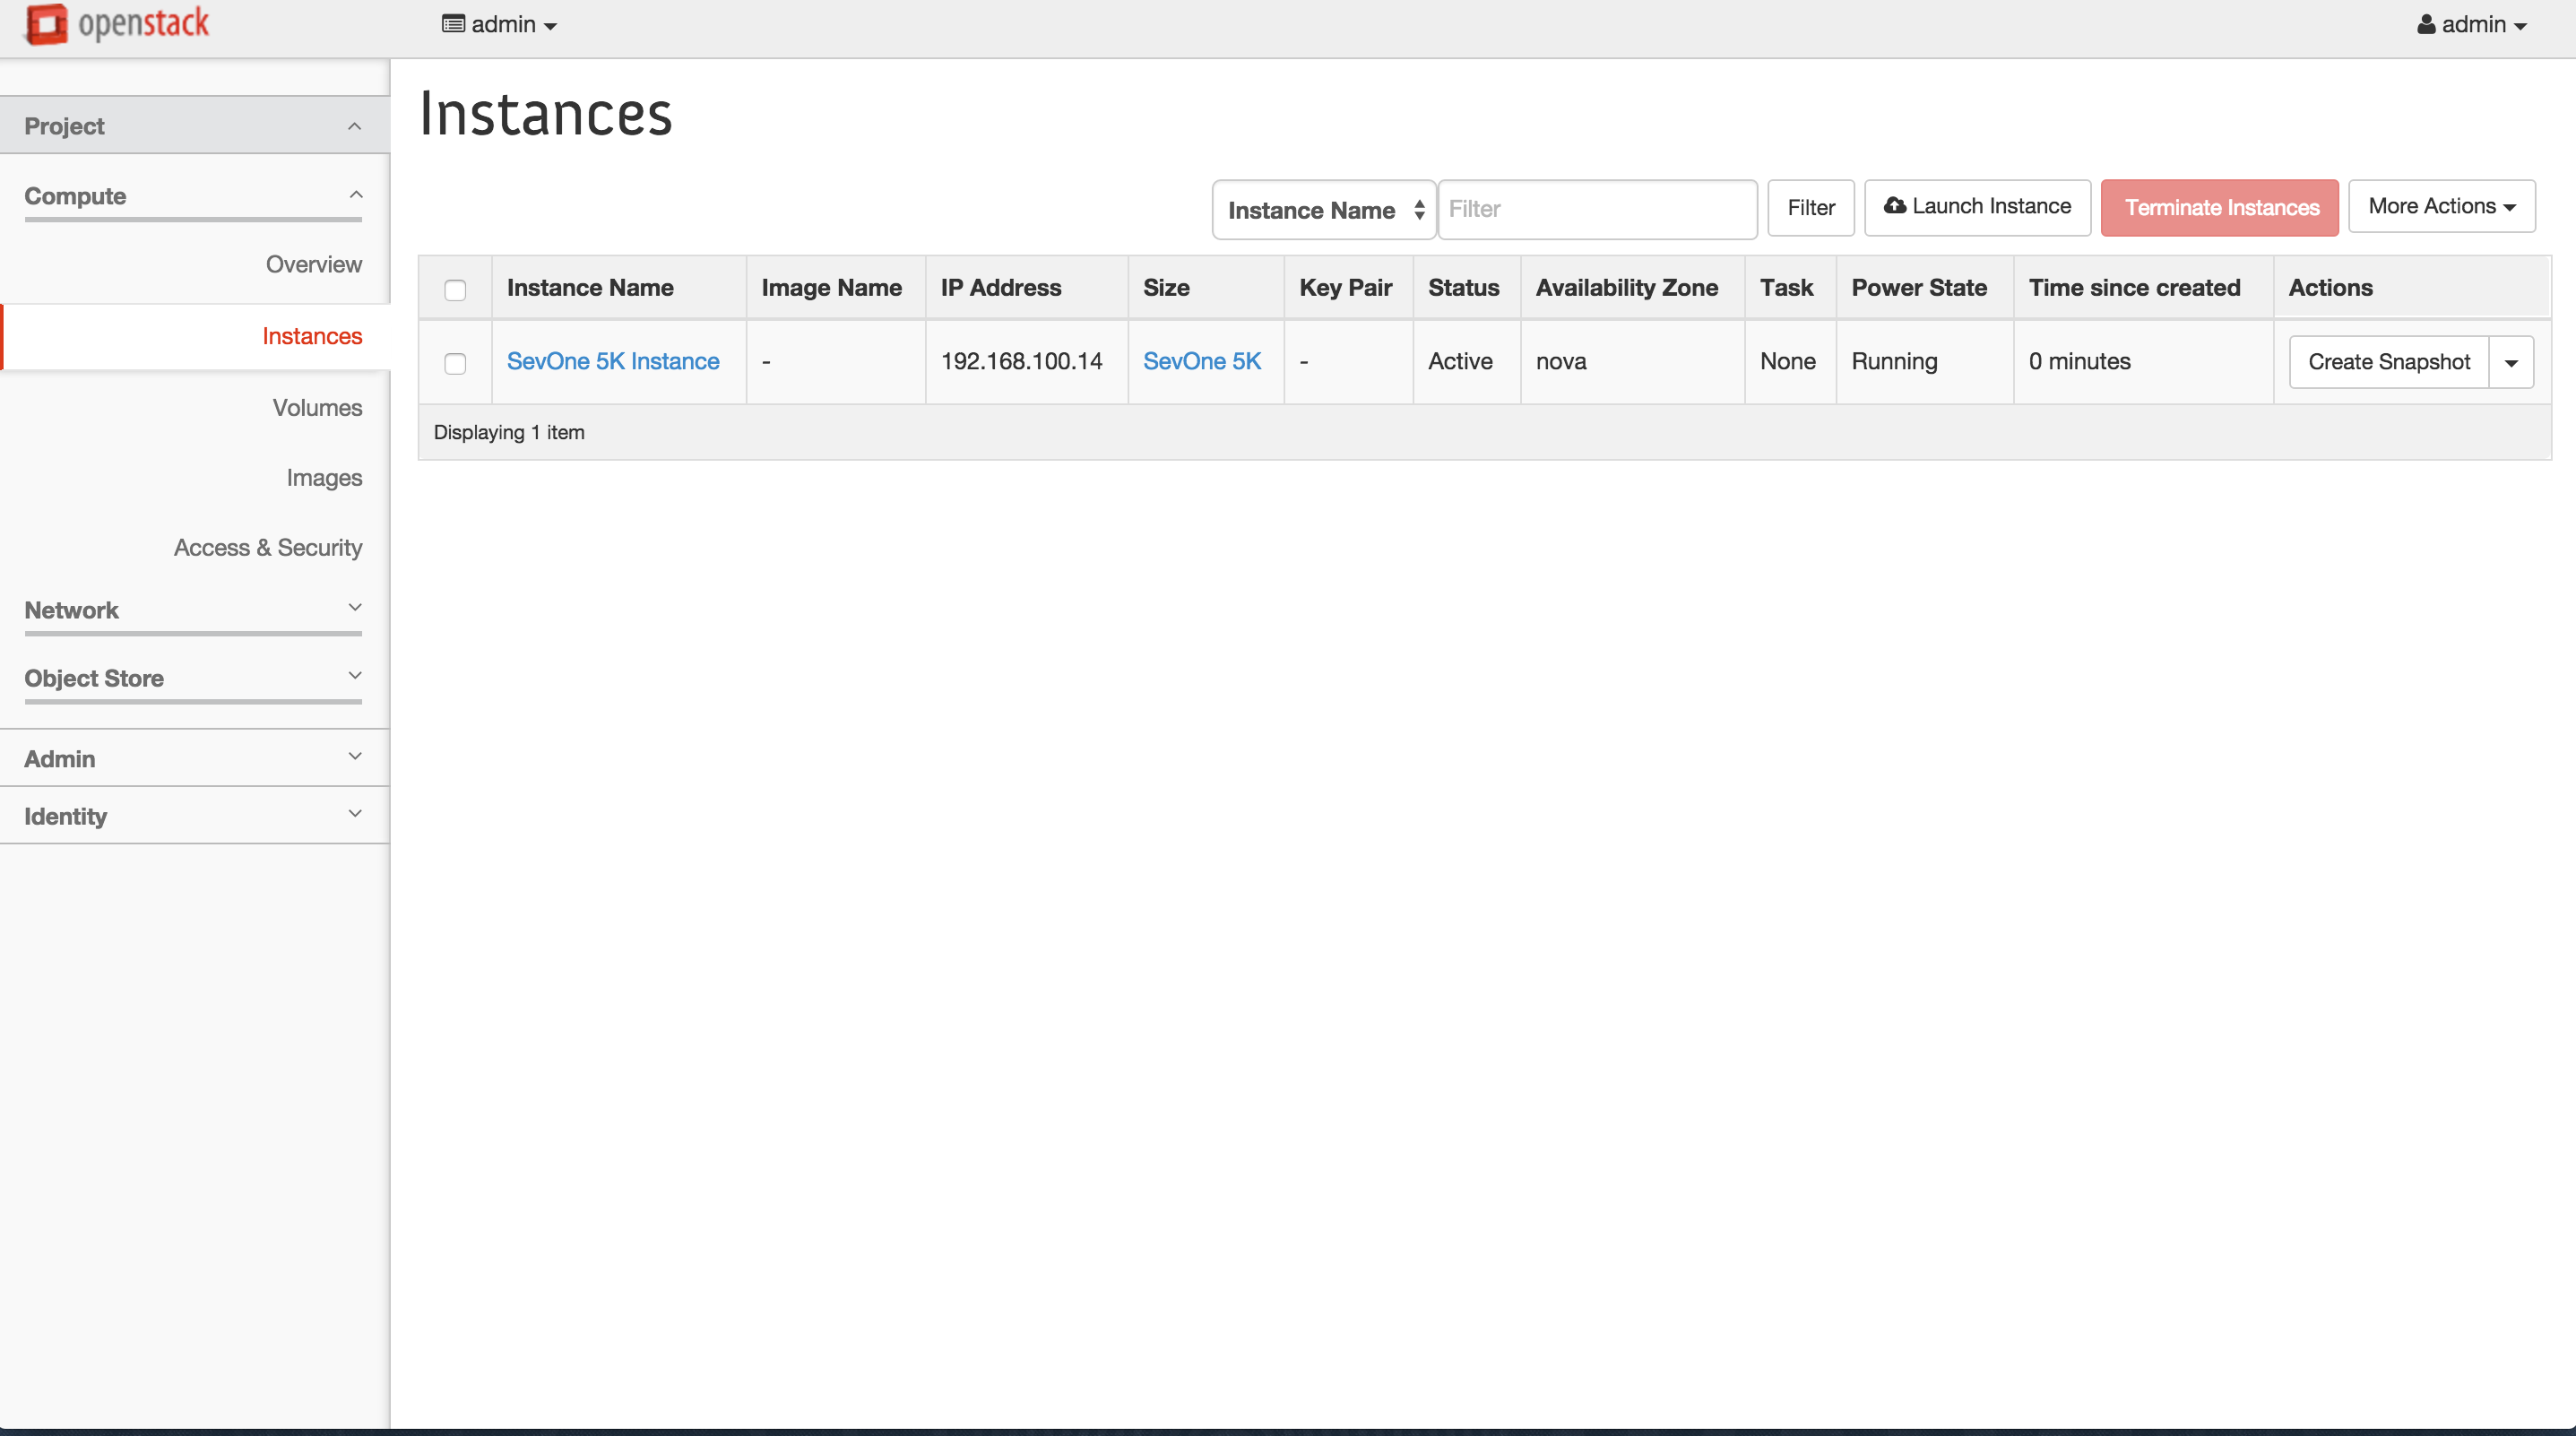Toggle the SevOne 5K Instance checkbox
Image resolution: width=2576 pixels, height=1436 pixels.
454,362
